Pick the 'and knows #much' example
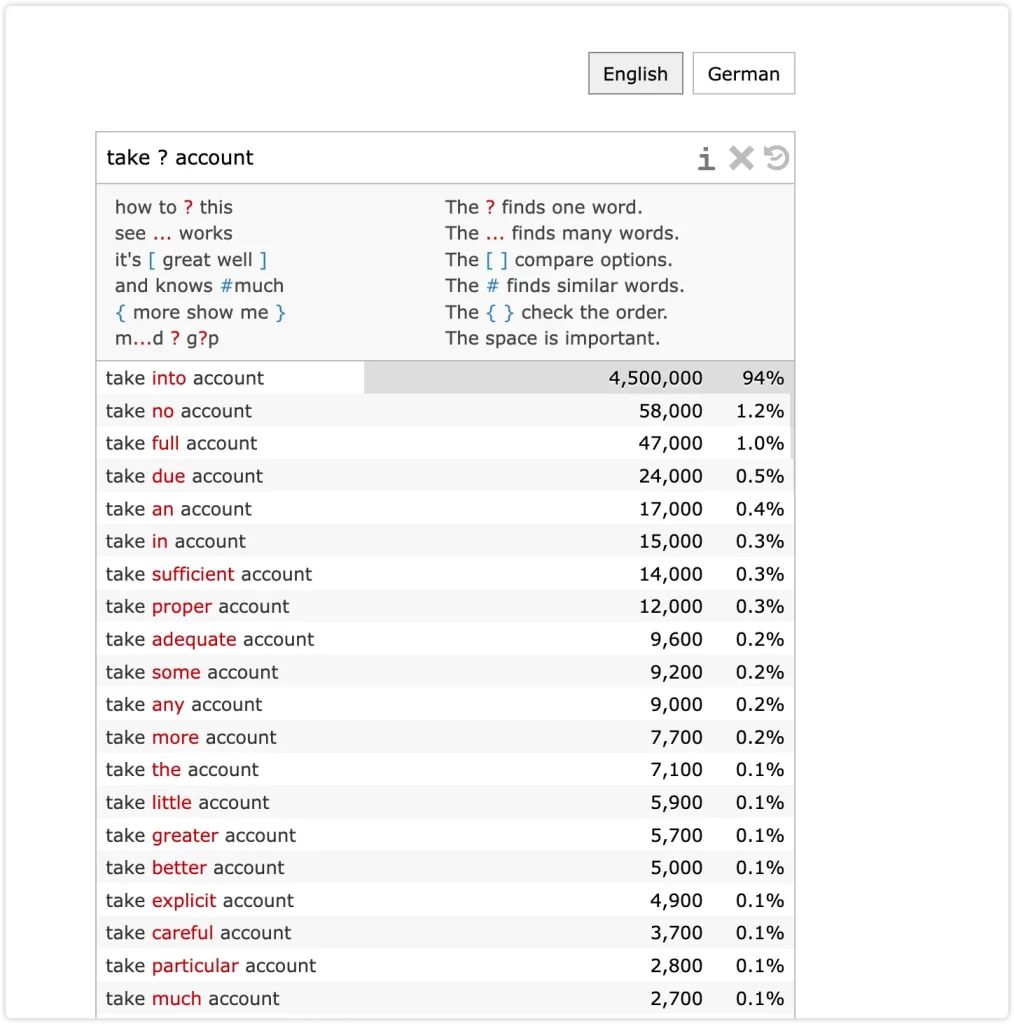 coord(199,286)
